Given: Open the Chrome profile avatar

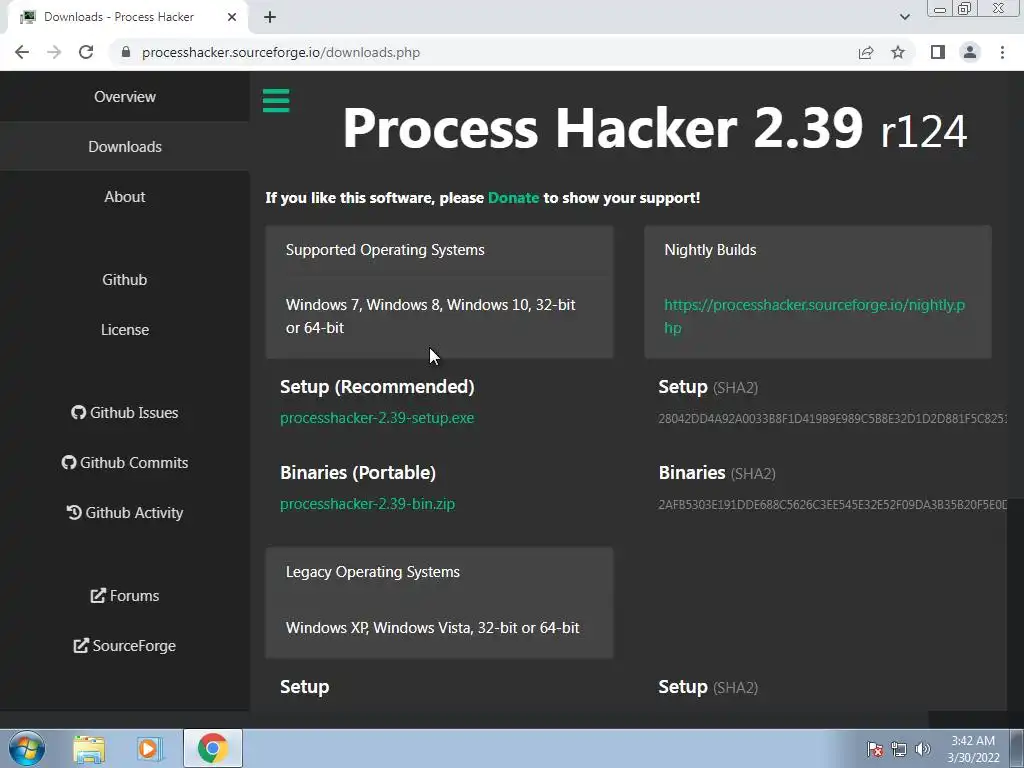Looking at the screenshot, I should click(x=970, y=52).
